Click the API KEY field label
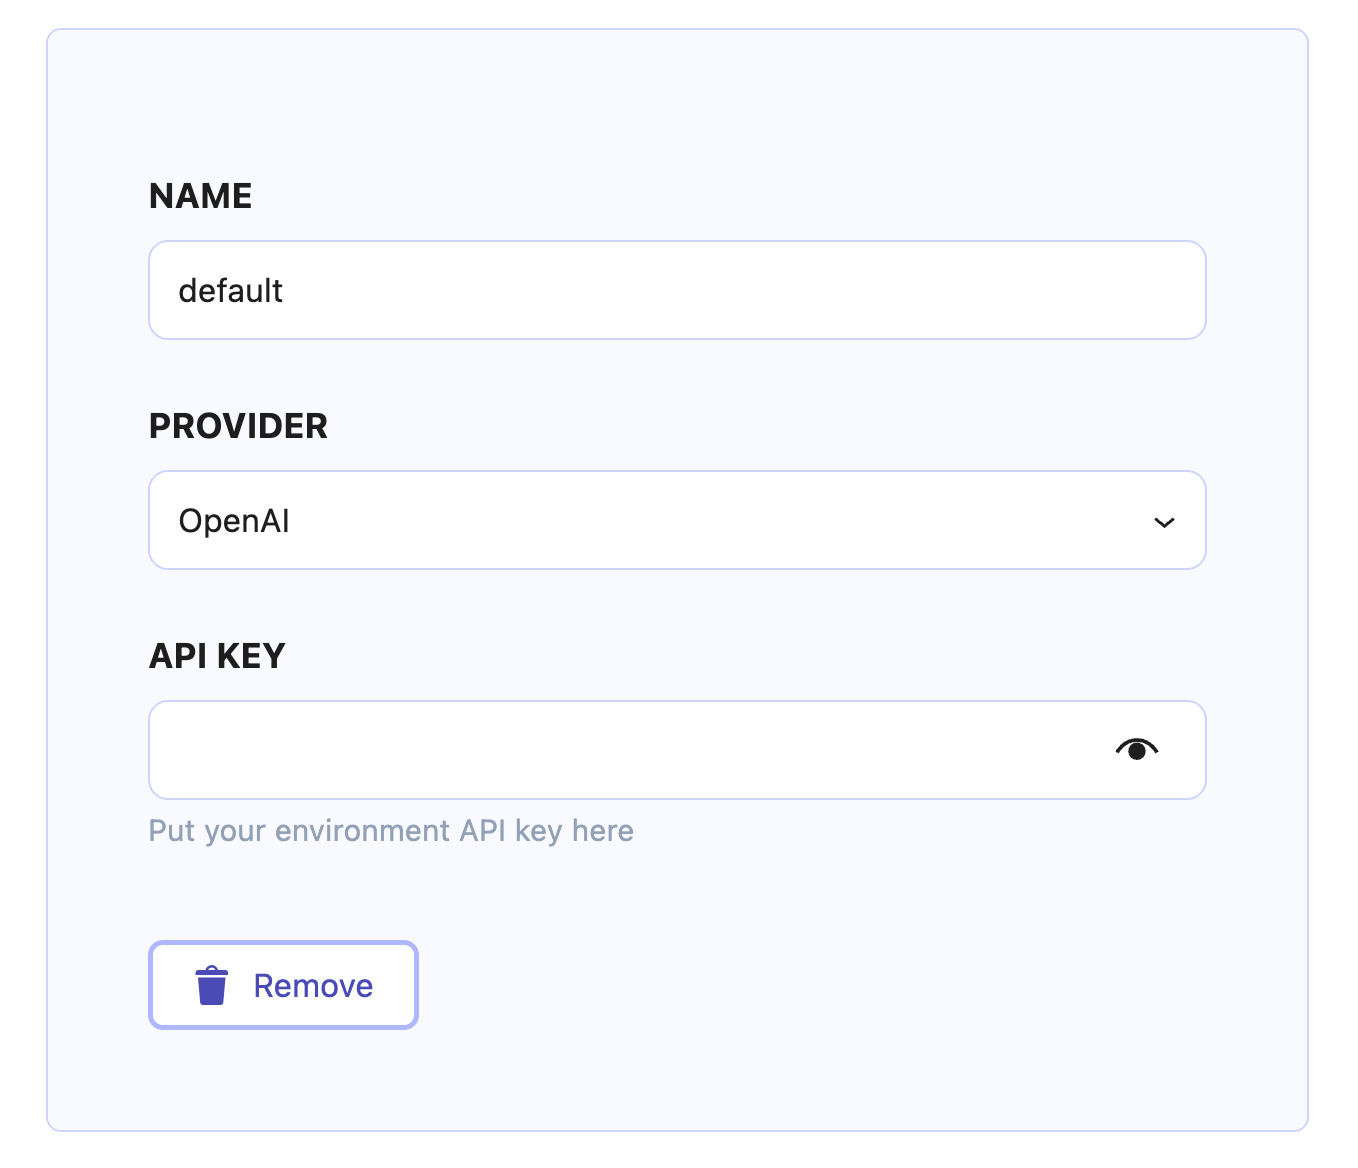 point(217,656)
